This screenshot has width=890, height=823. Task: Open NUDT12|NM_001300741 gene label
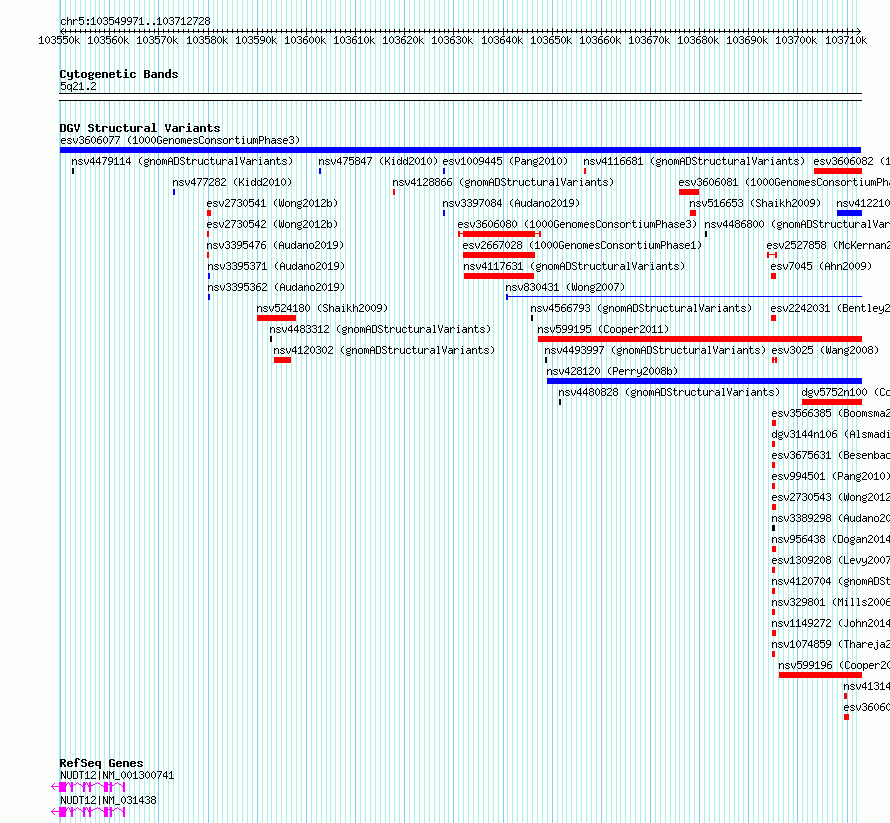pyautogui.click(x=117, y=775)
